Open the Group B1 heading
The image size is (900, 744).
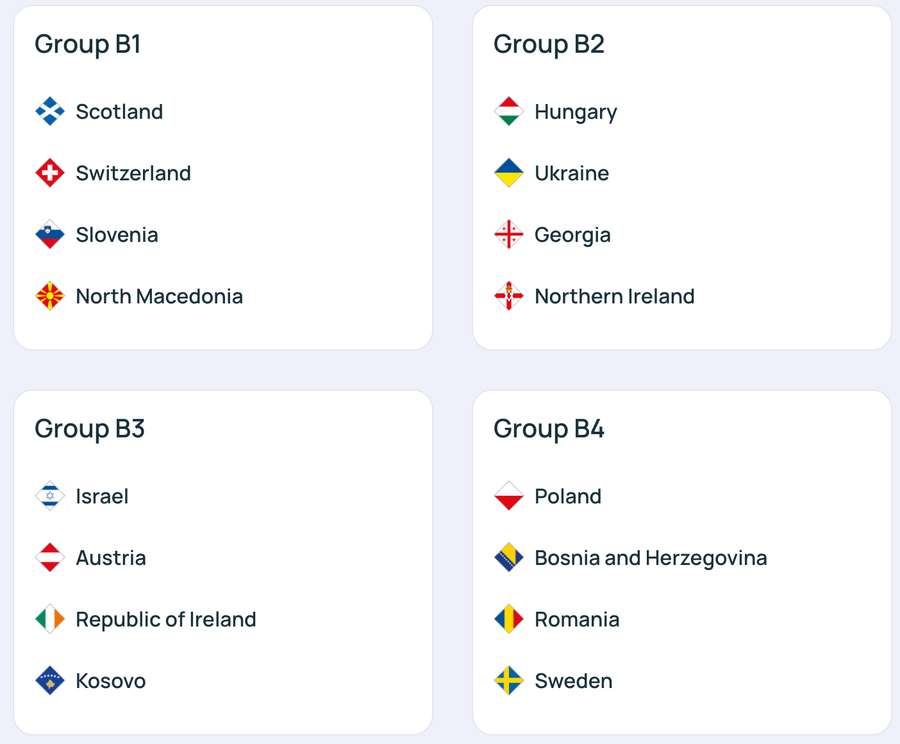pyautogui.click(x=89, y=44)
